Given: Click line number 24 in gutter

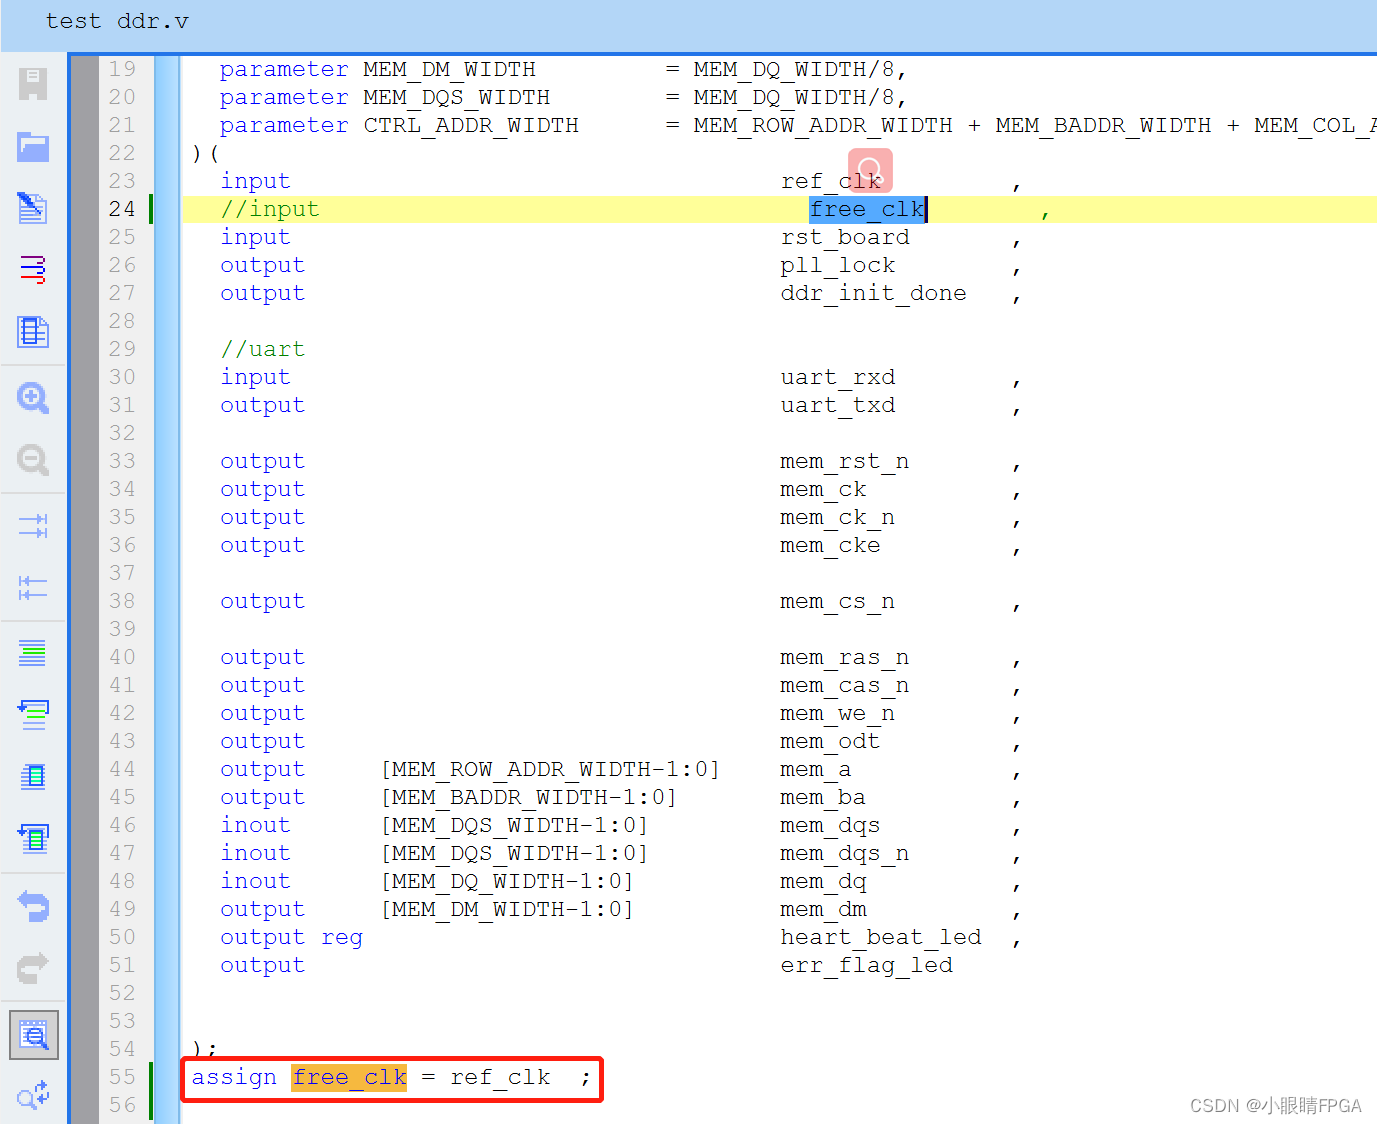Looking at the screenshot, I should click(x=122, y=209).
